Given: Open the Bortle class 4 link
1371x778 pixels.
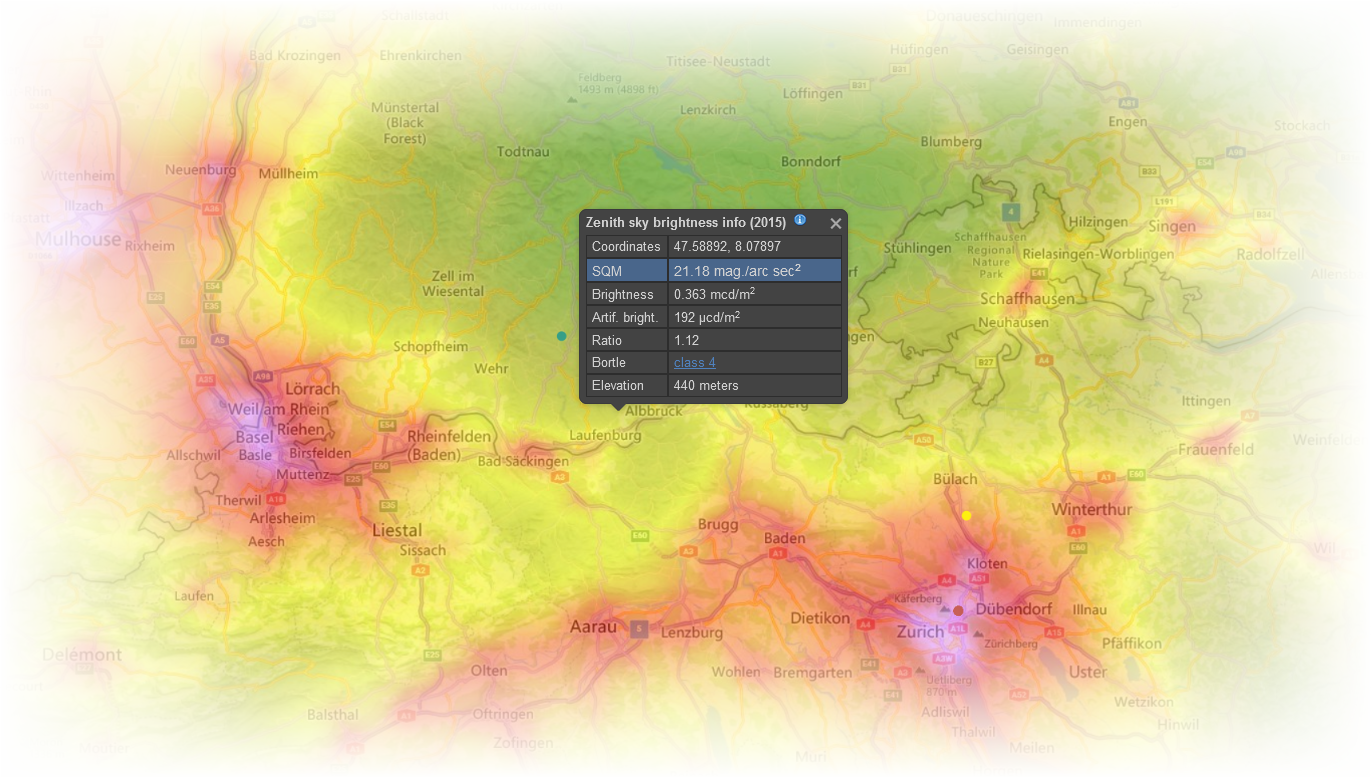Looking at the screenshot, I should 694,363.
